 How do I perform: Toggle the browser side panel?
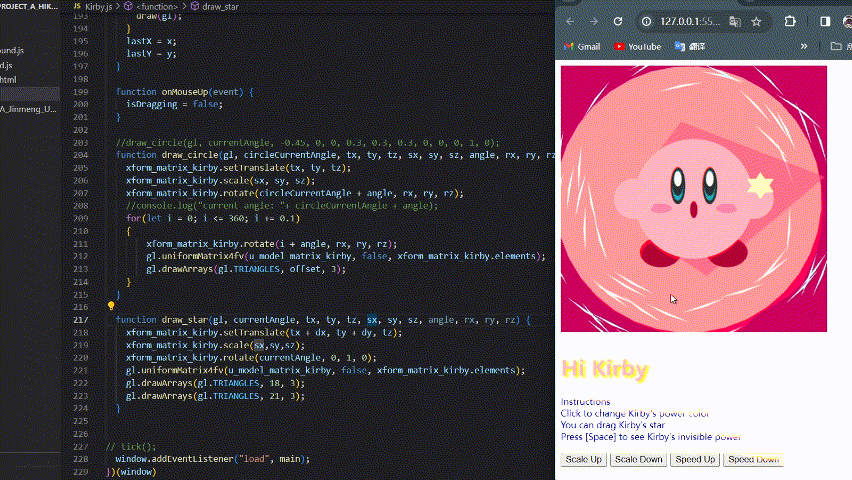pyautogui.click(x=825, y=22)
